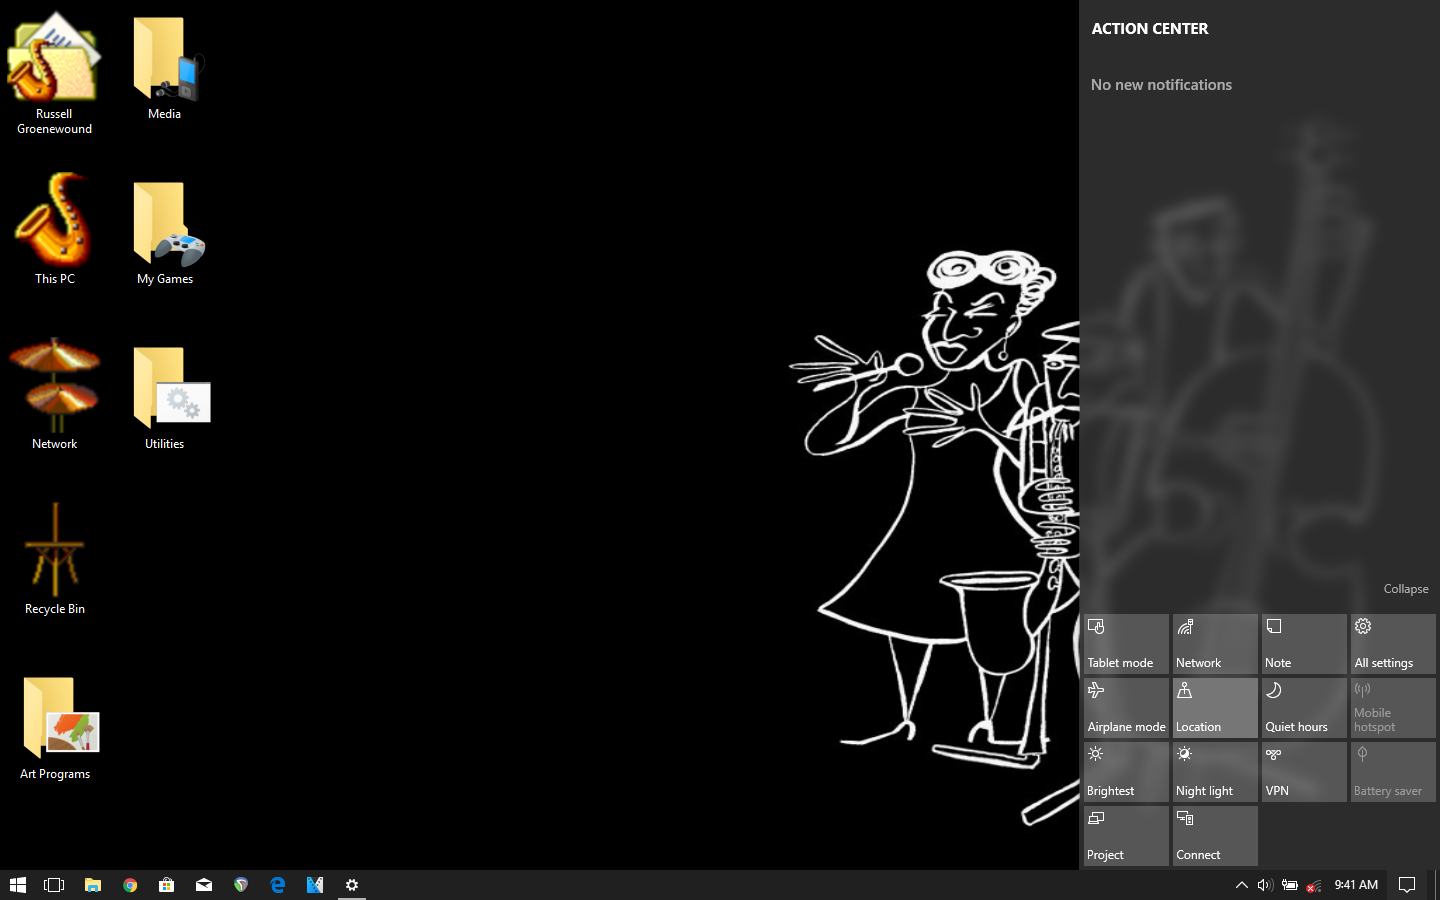The height and width of the screenshot is (900, 1440).
Task: Open the Recycle Bin
Action: pos(55,560)
